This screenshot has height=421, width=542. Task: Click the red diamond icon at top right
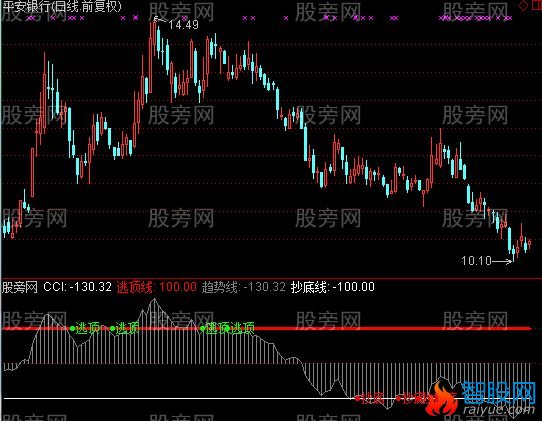click(x=524, y=5)
